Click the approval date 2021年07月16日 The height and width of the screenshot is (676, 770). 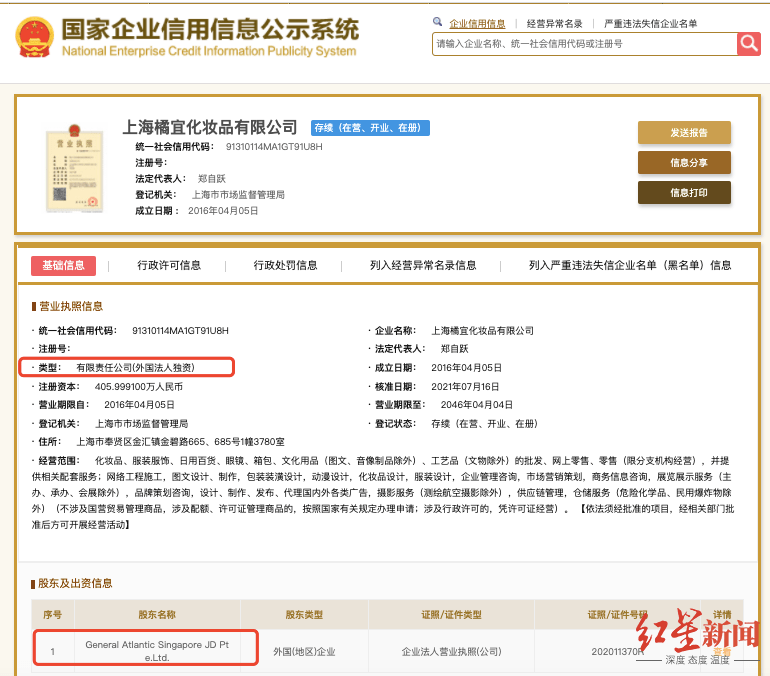[465, 387]
